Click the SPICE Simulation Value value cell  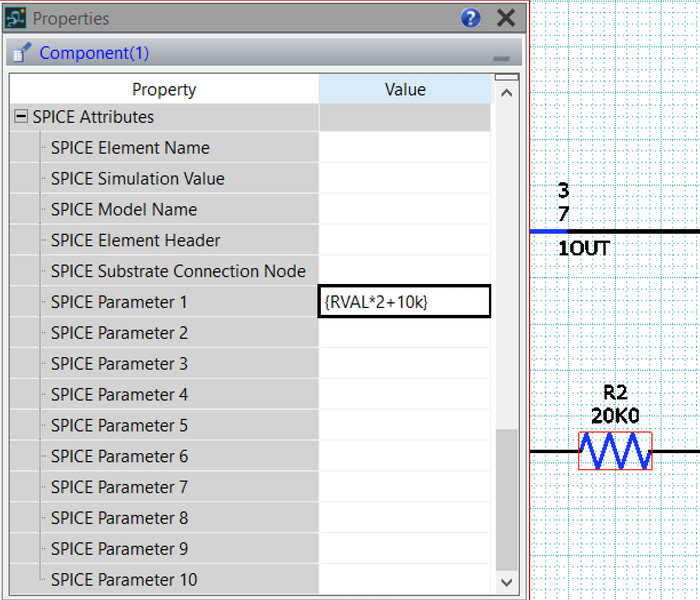pos(404,178)
